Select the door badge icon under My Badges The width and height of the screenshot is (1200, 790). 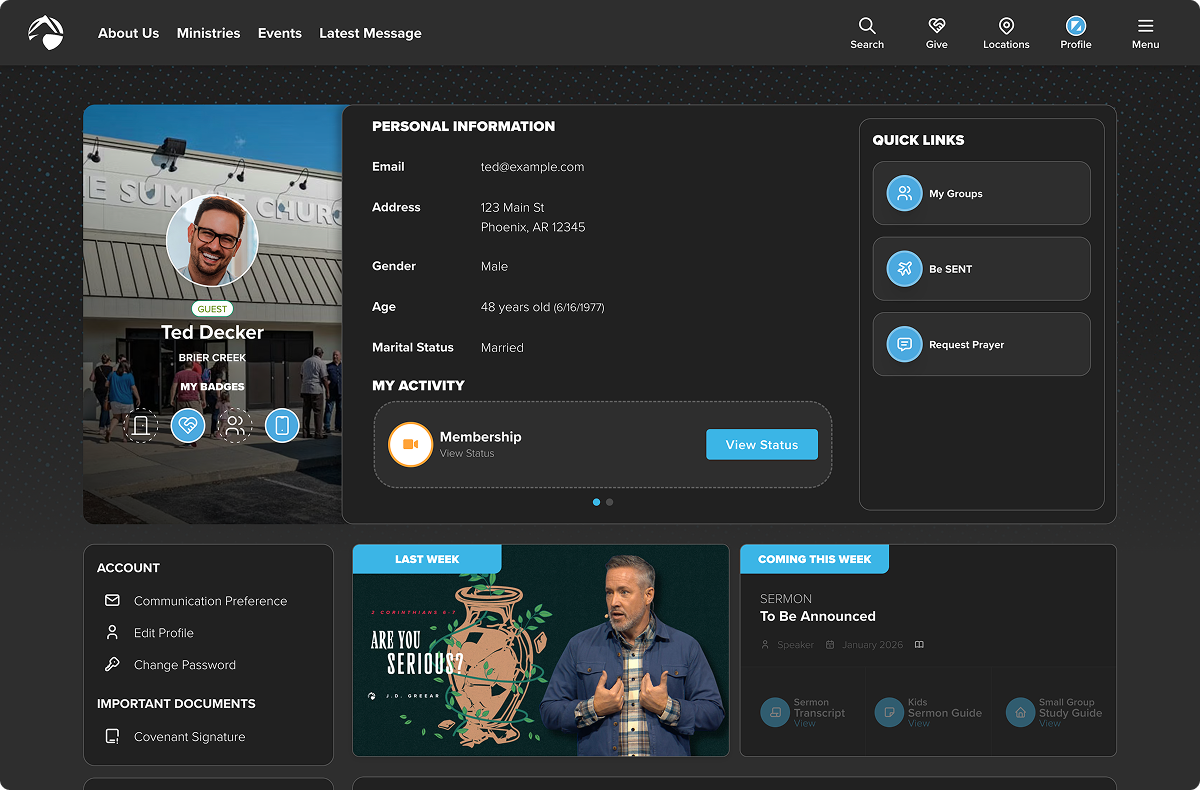(x=141, y=425)
